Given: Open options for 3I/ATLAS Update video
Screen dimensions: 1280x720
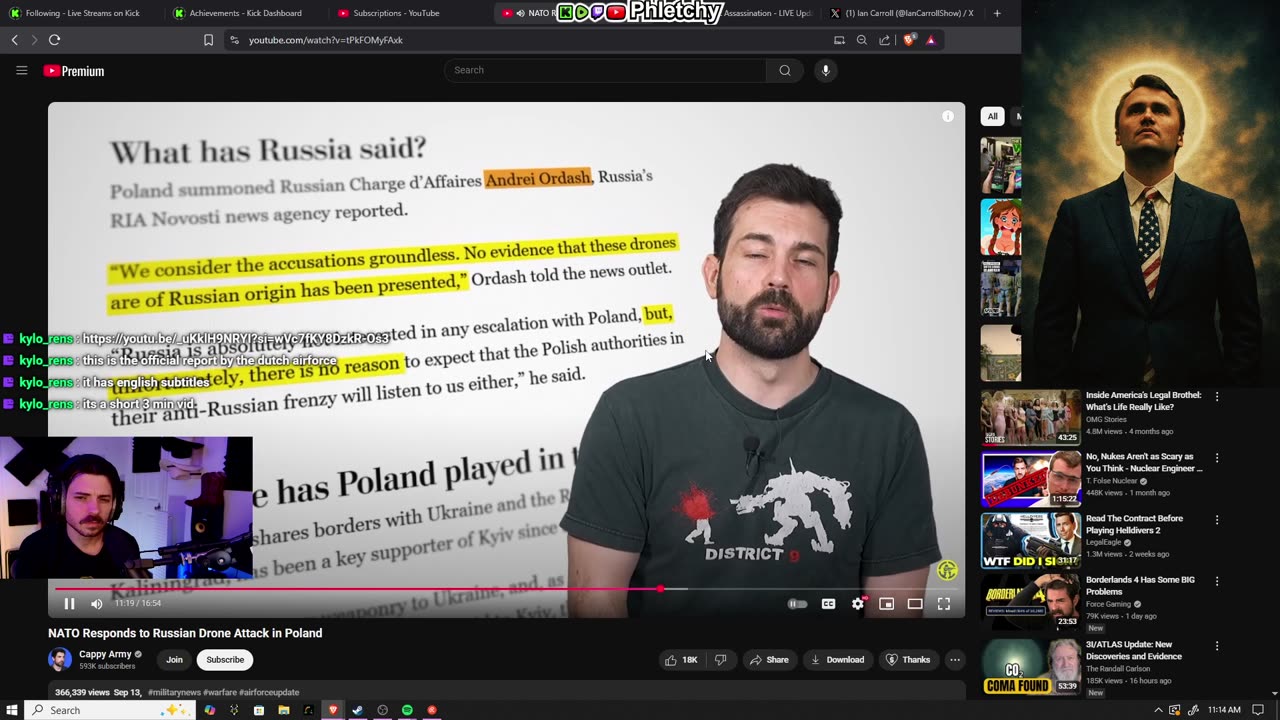Looking at the screenshot, I should (1217, 646).
